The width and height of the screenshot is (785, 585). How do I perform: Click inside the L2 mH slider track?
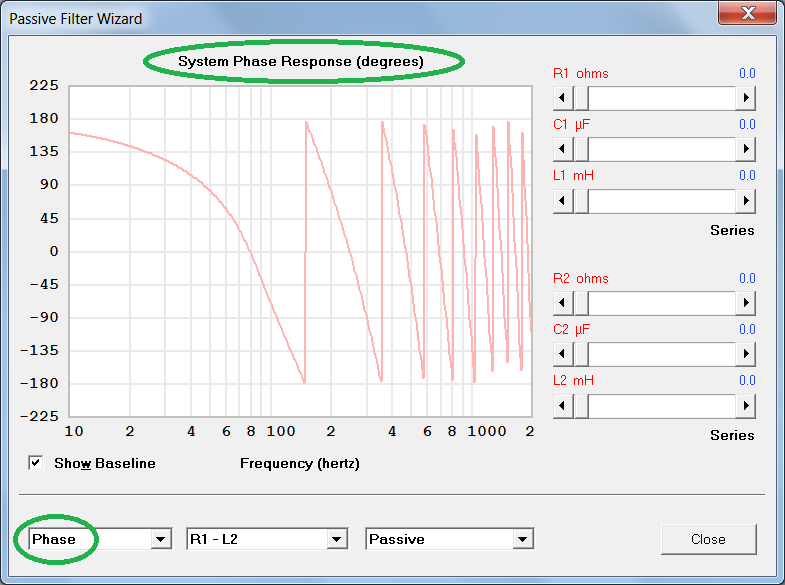click(662, 406)
